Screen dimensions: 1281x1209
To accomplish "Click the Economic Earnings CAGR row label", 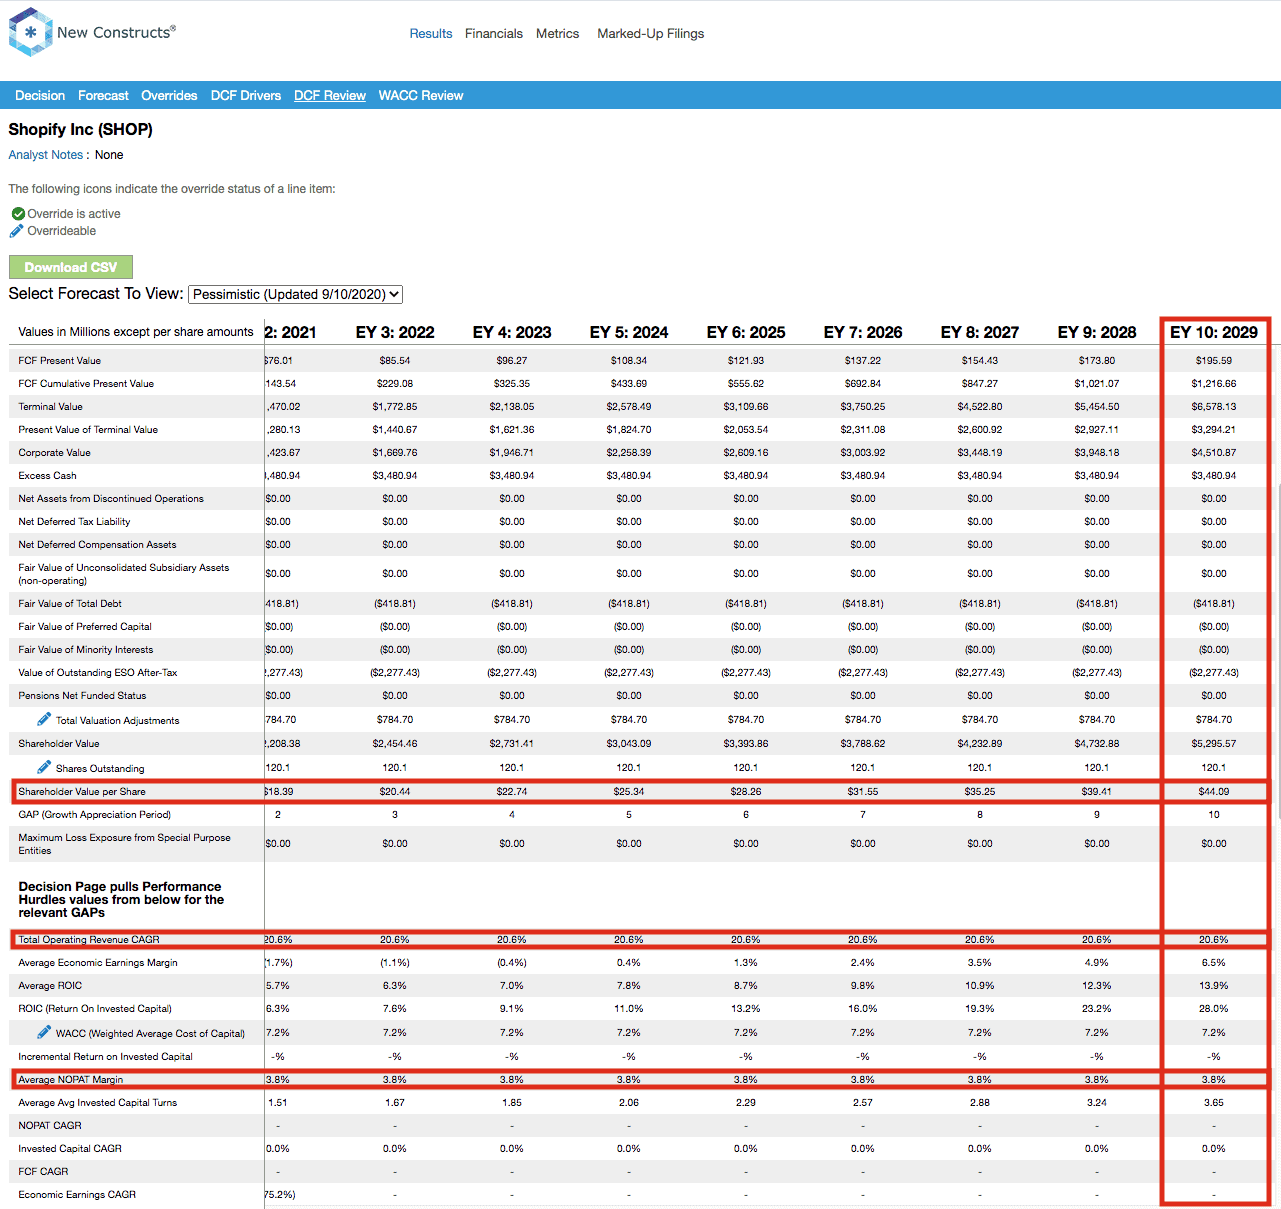I will coord(77,1195).
